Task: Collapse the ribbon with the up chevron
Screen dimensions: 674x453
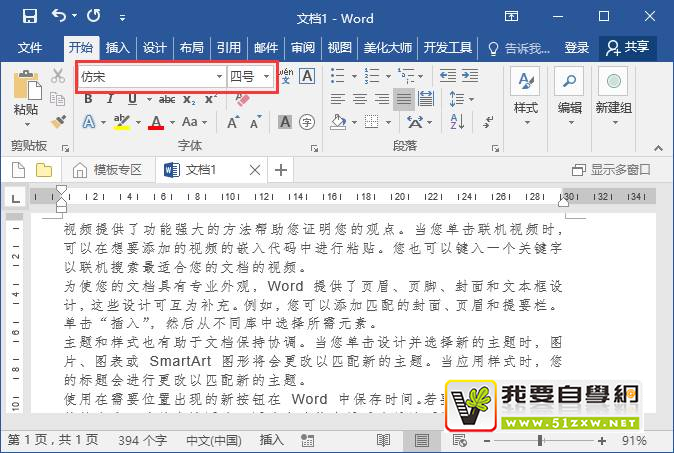Action: 658,148
